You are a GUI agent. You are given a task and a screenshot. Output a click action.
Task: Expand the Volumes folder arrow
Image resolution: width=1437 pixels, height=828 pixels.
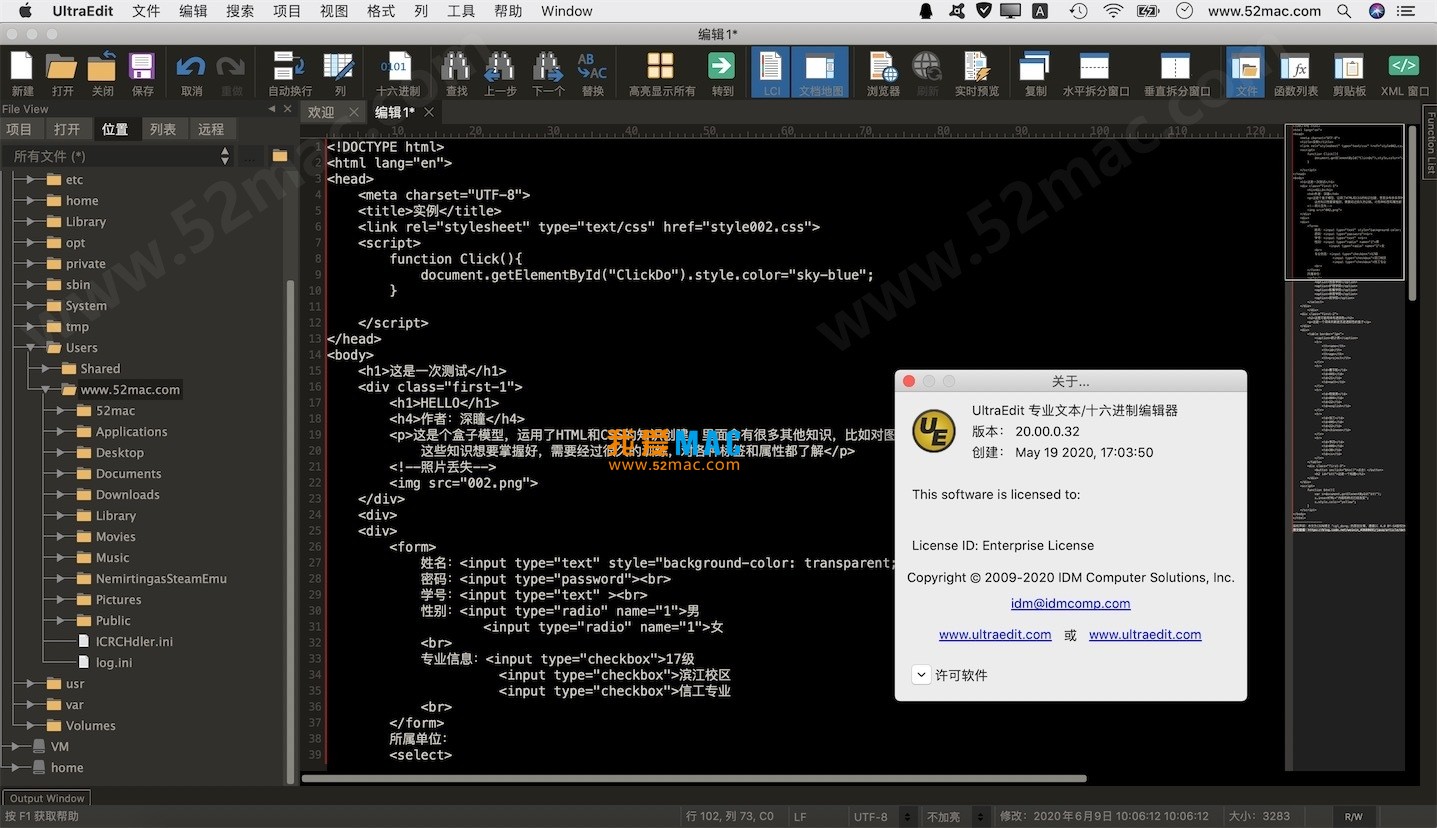click(x=31, y=726)
